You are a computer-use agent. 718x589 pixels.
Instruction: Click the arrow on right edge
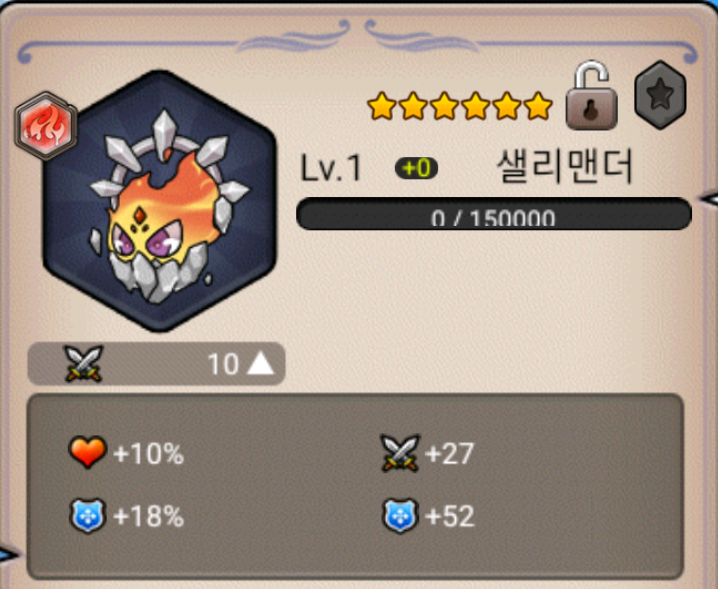[x=708, y=199]
